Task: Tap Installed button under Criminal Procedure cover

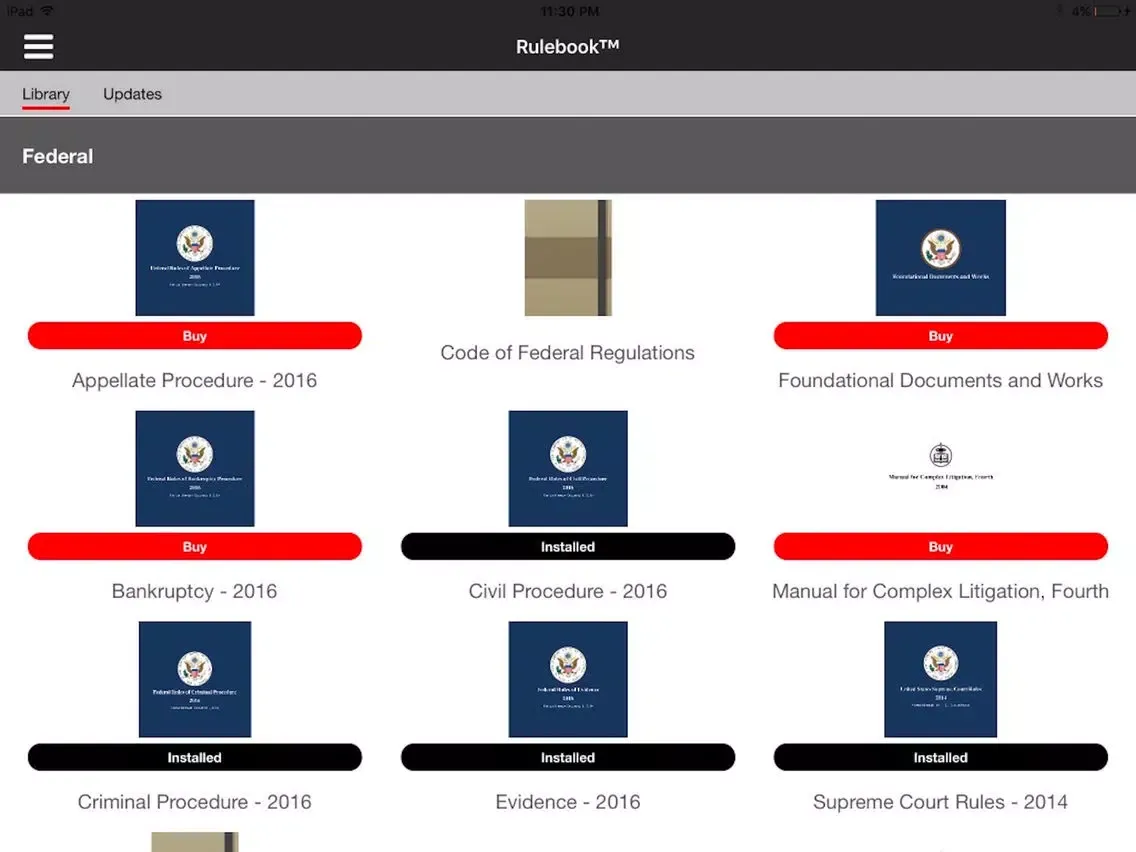Action: (195, 757)
